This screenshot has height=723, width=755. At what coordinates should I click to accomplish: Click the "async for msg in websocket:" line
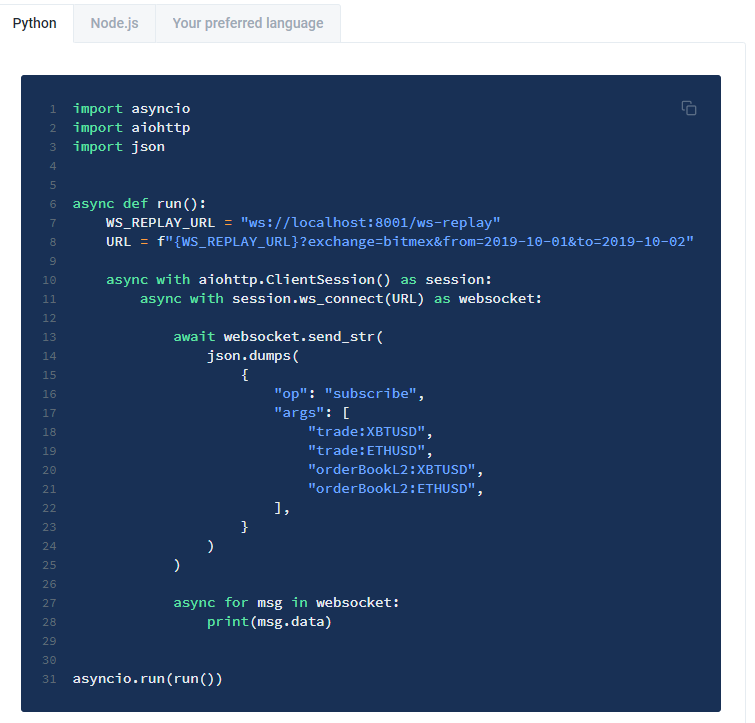(286, 603)
